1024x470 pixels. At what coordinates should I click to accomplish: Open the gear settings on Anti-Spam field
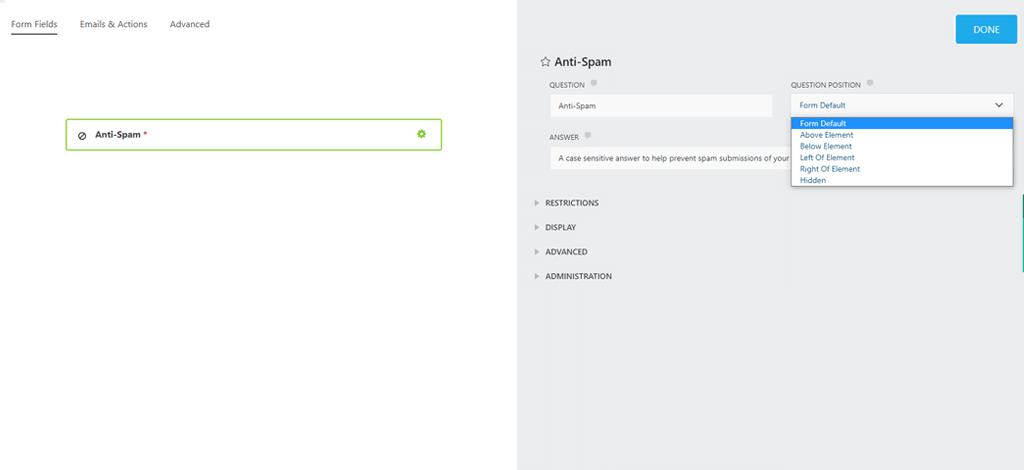(421, 134)
